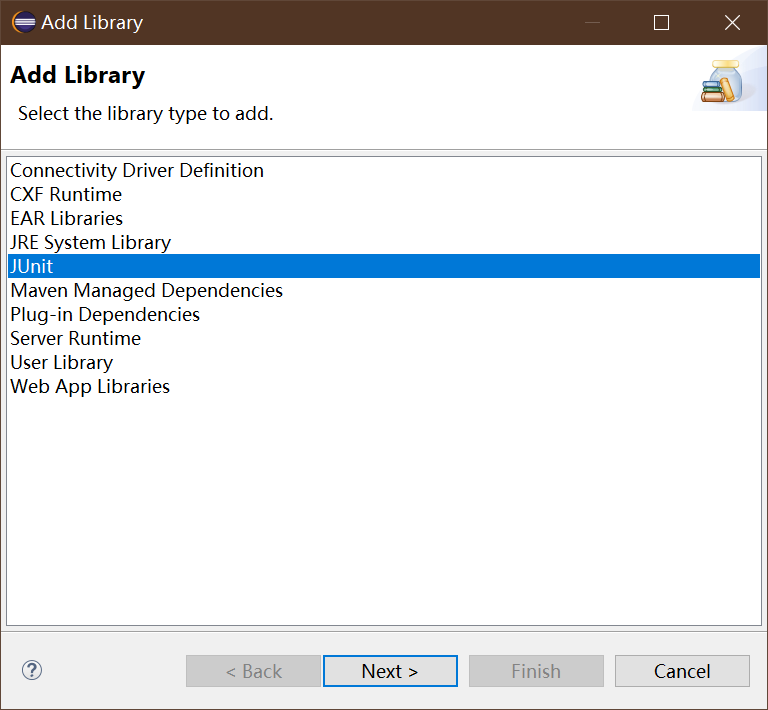Choose Web App Libraries option
Viewport: 768px width, 710px height.
[x=90, y=386]
